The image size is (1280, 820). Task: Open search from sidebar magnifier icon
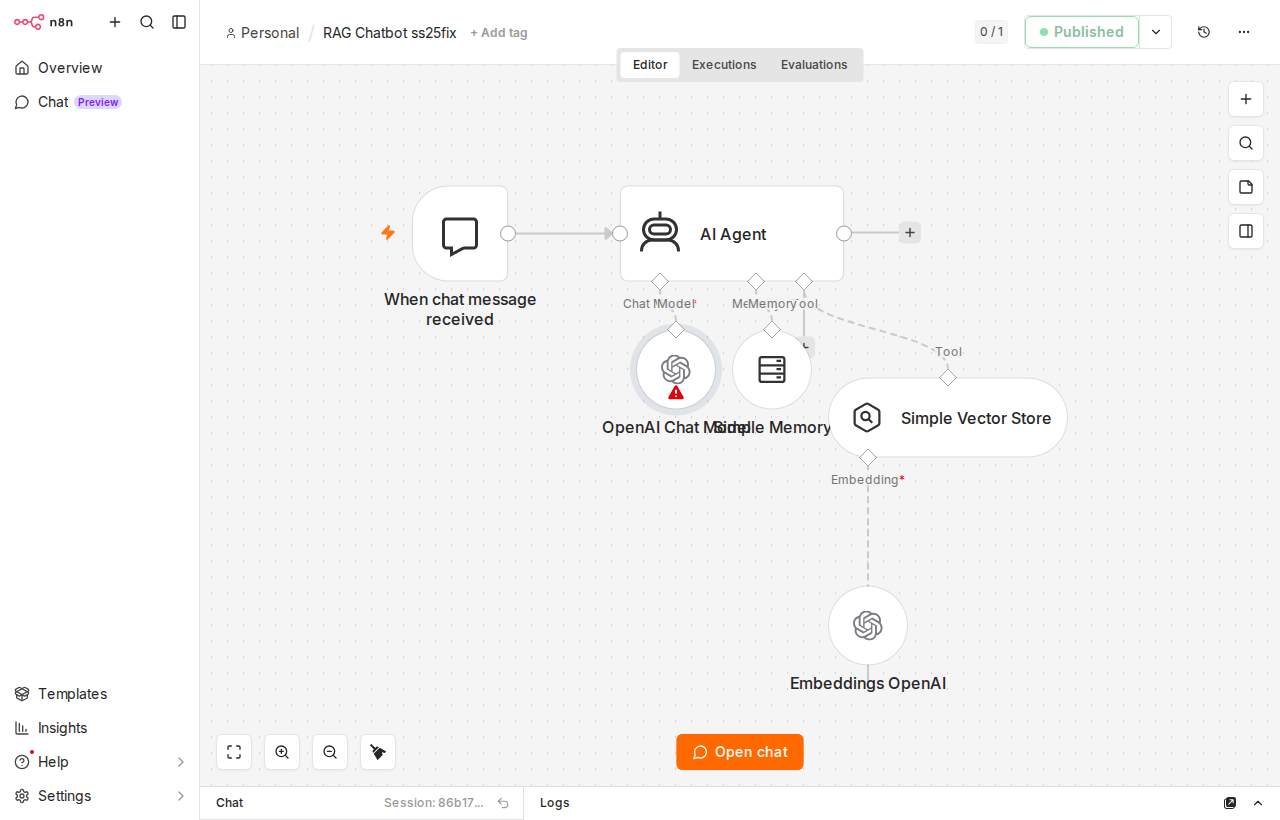147,22
